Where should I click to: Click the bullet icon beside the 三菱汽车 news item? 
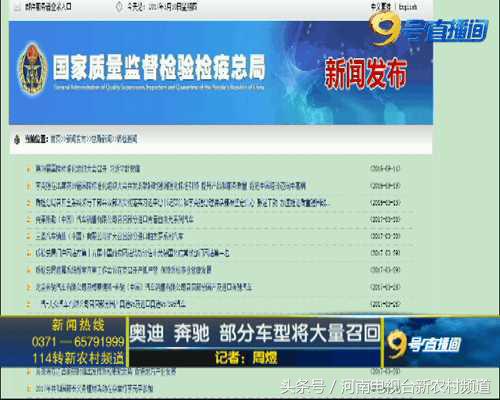pos(29,237)
